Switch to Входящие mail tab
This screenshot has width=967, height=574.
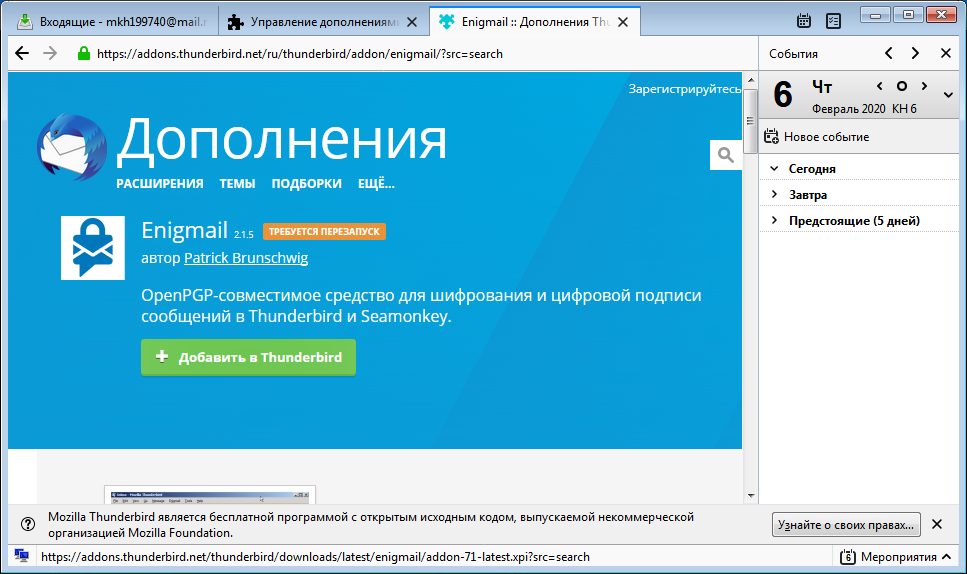pyautogui.click(x=112, y=22)
